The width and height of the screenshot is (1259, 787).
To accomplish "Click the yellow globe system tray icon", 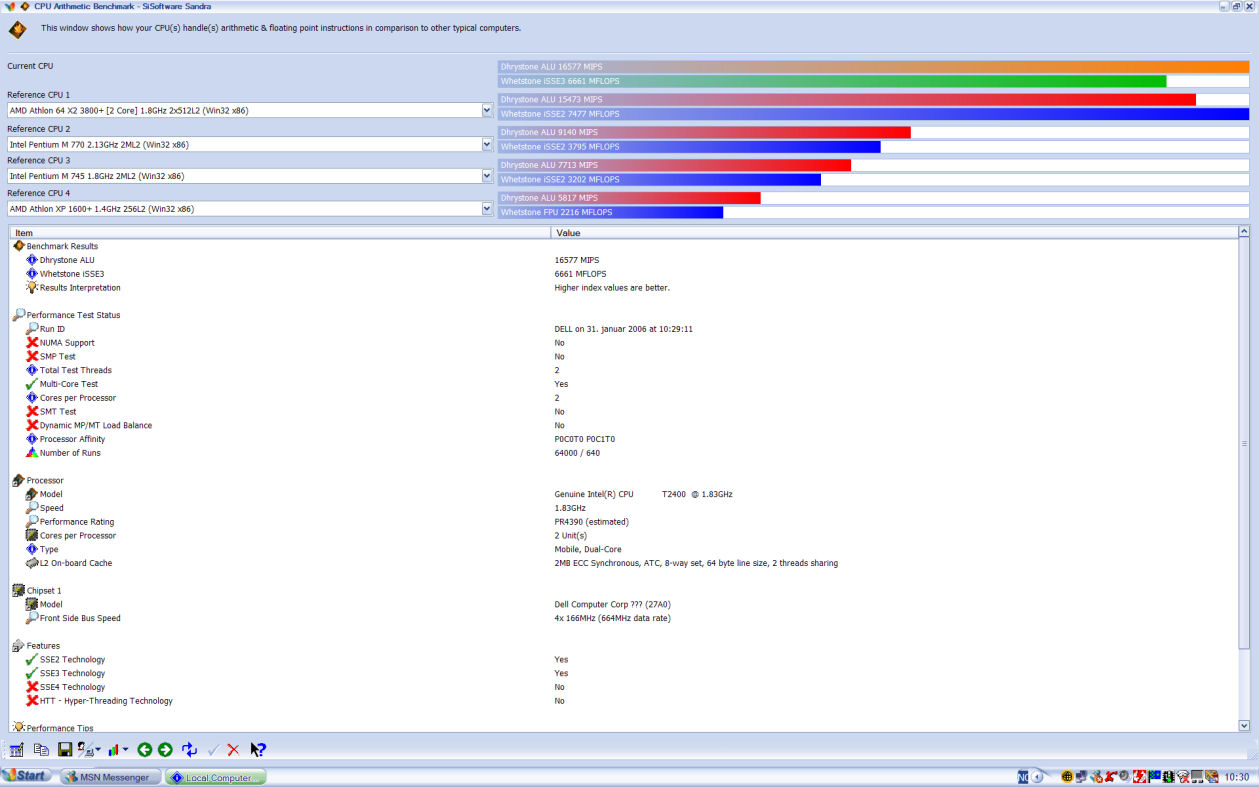I will pos(1067,776).
